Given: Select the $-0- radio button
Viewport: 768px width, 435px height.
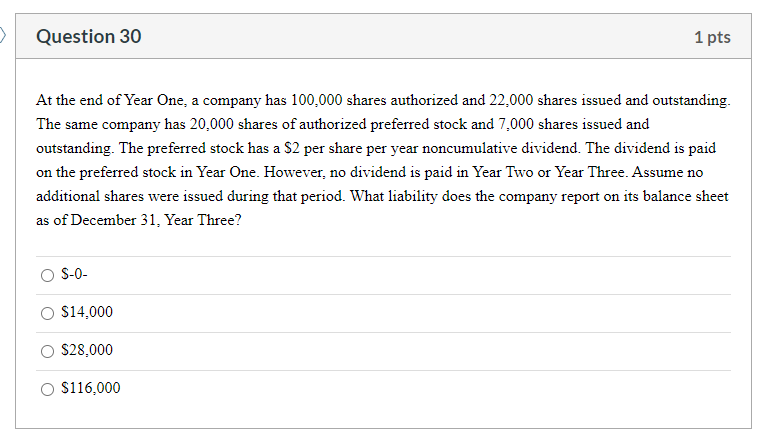Looking at the screenshot, I should click(48, 275).
